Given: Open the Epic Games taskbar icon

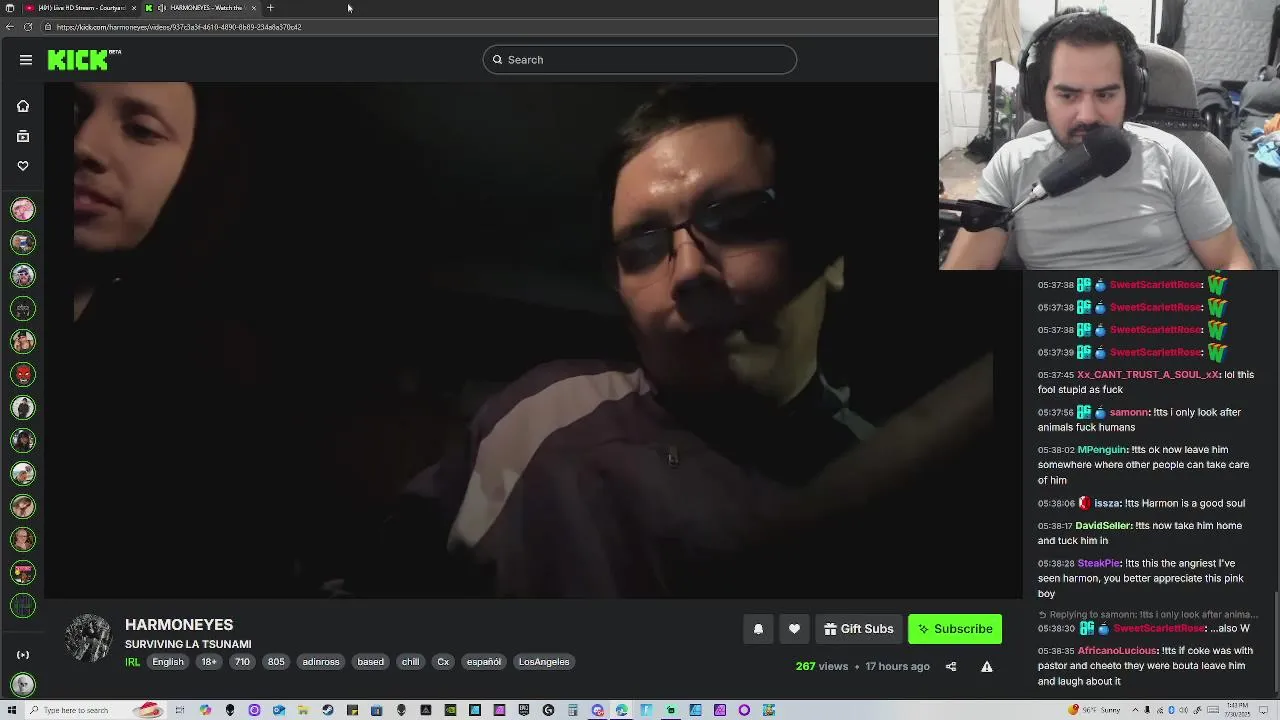Looking at the screenshot, I should point(524,710).
